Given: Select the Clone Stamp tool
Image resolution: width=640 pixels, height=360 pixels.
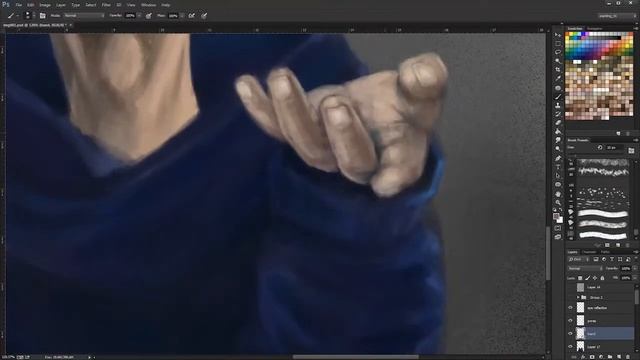Looking at the screenshot, I should (x=558, y=105).
